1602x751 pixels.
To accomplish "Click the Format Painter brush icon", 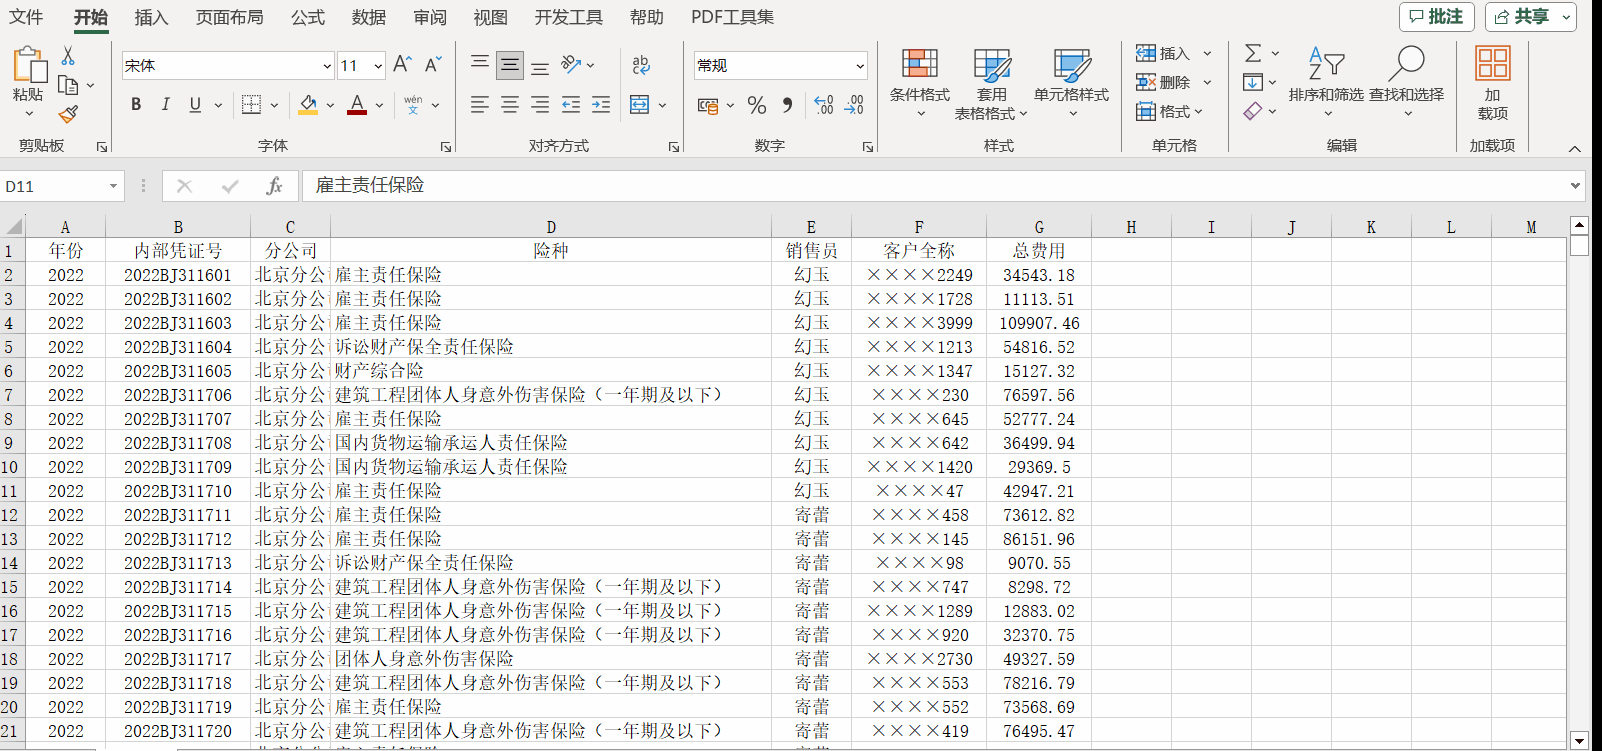I will coord(68,115).
